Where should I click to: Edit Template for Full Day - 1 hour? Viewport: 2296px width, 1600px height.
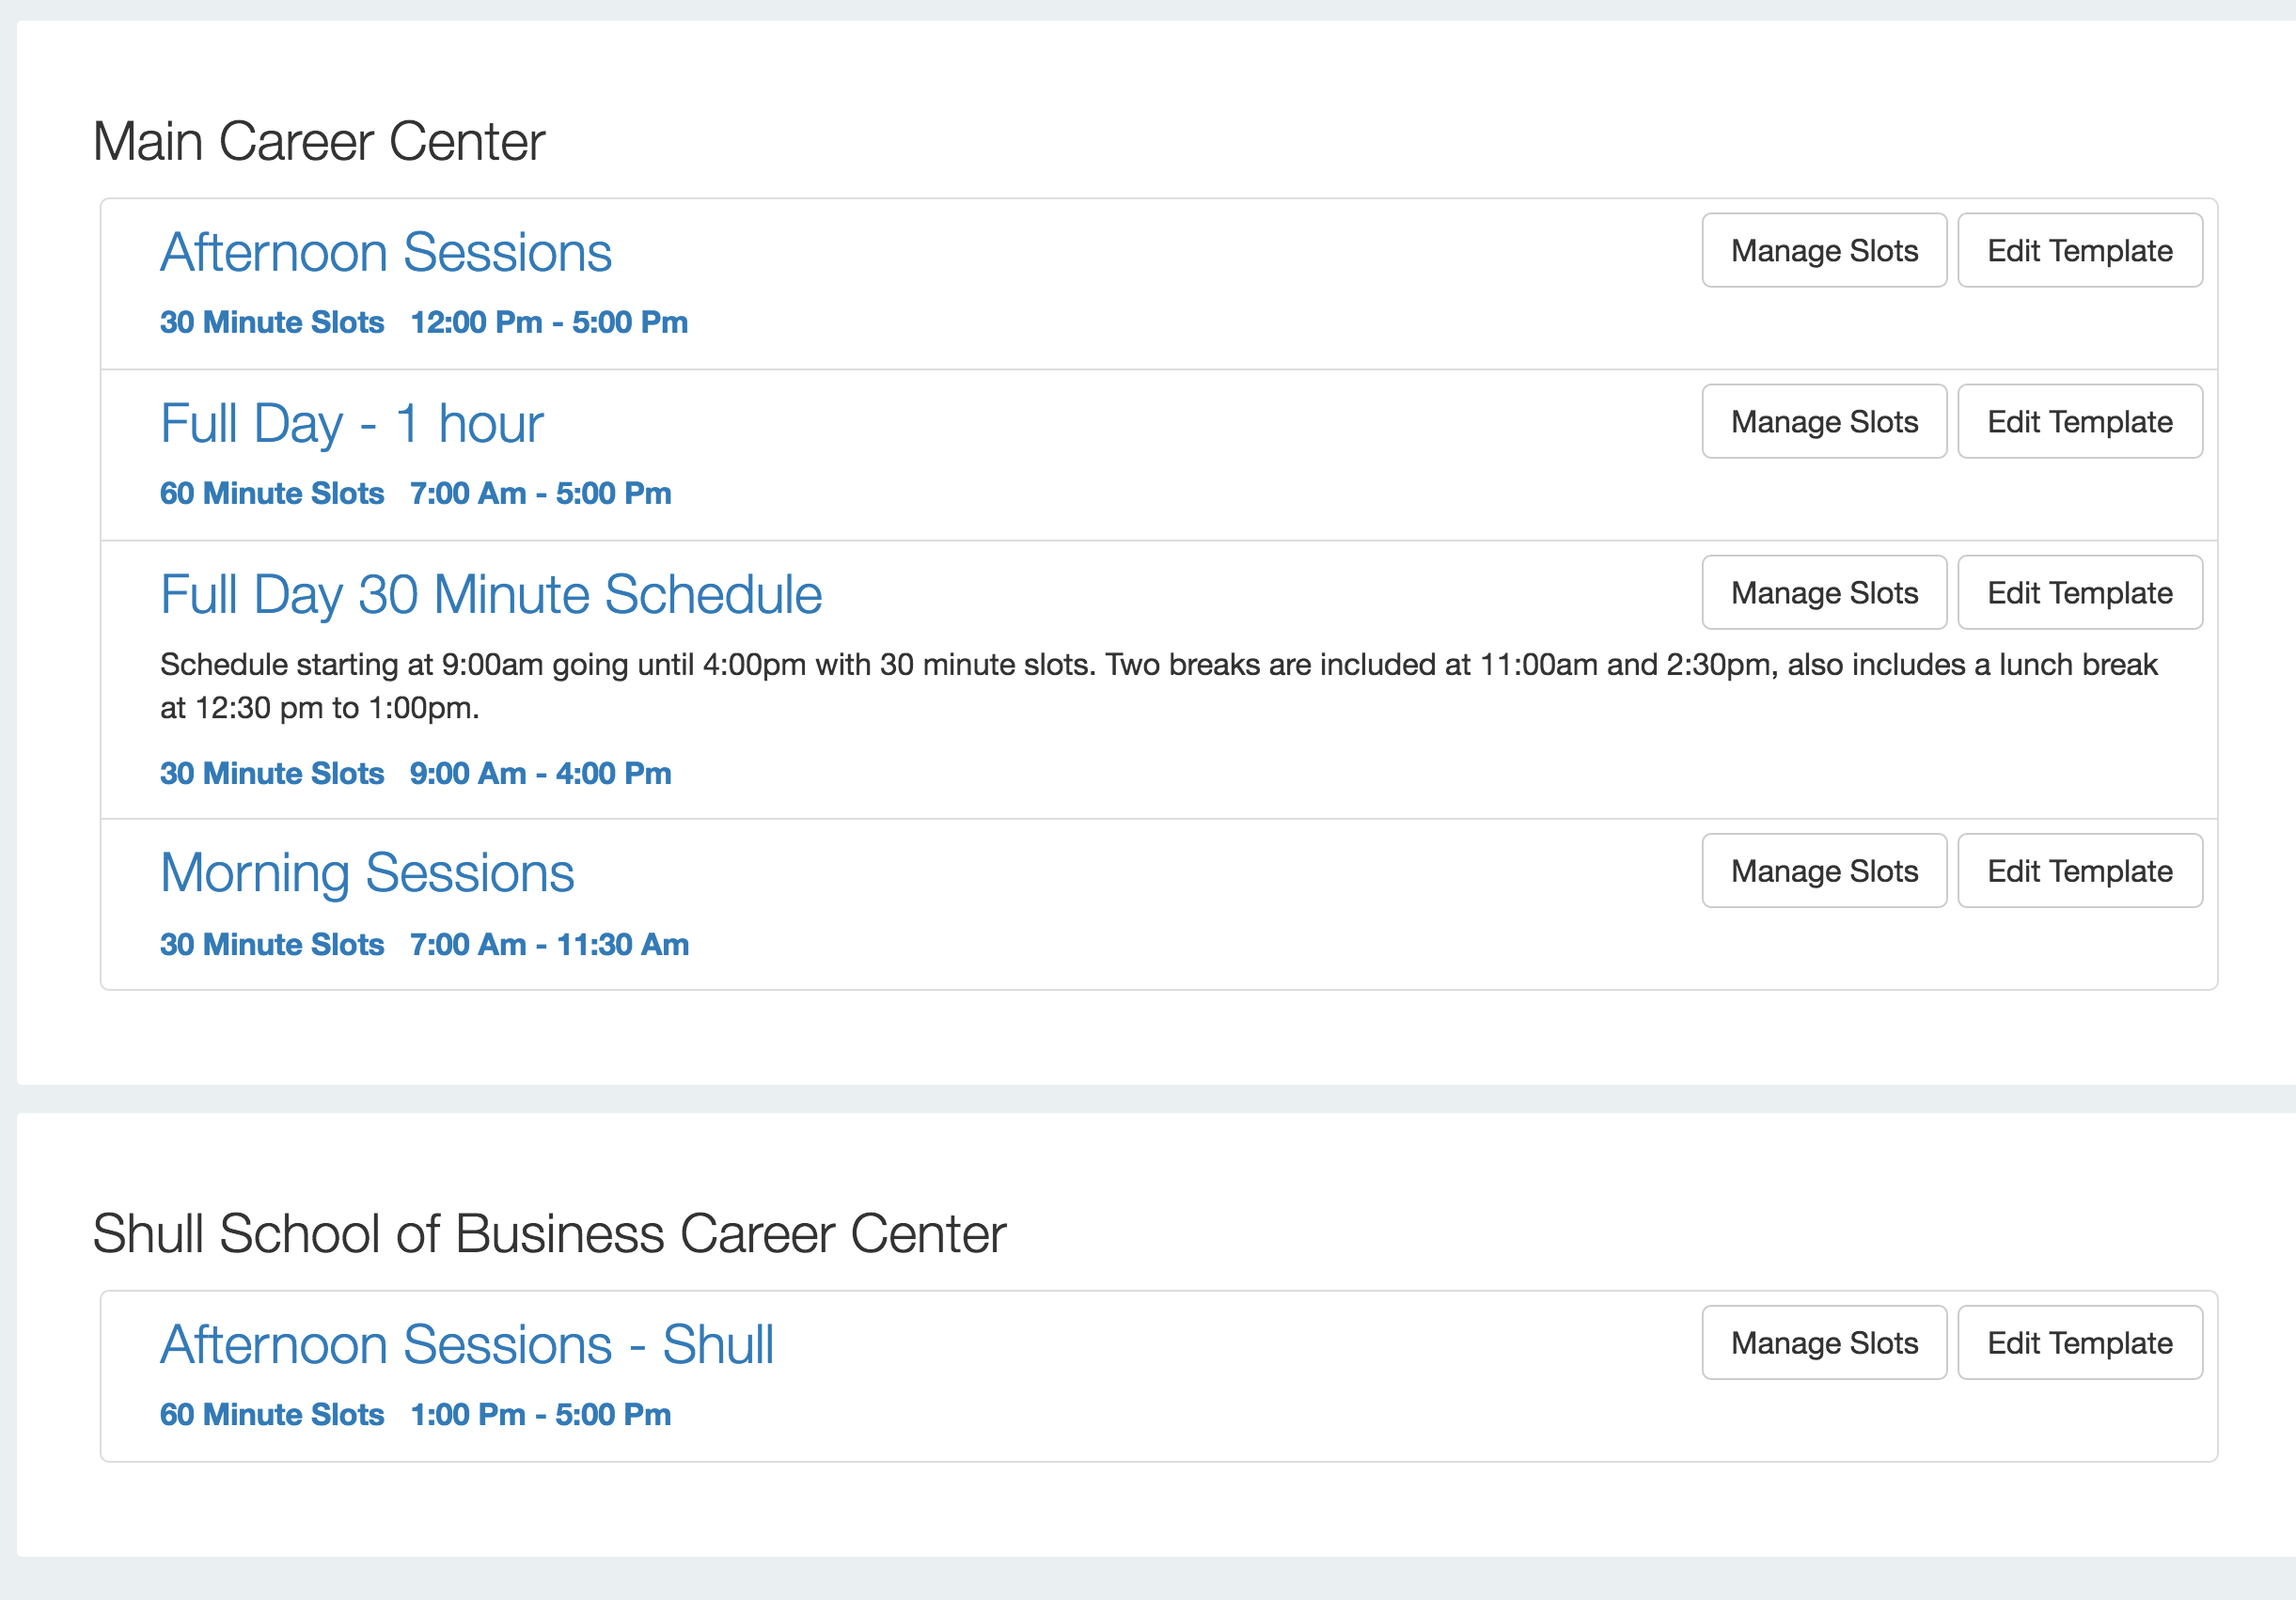2080,421
